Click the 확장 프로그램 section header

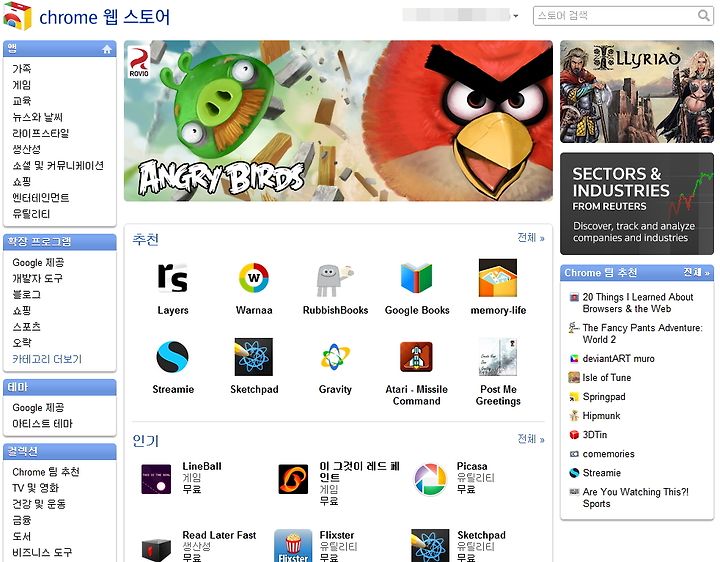coord(60,242)
